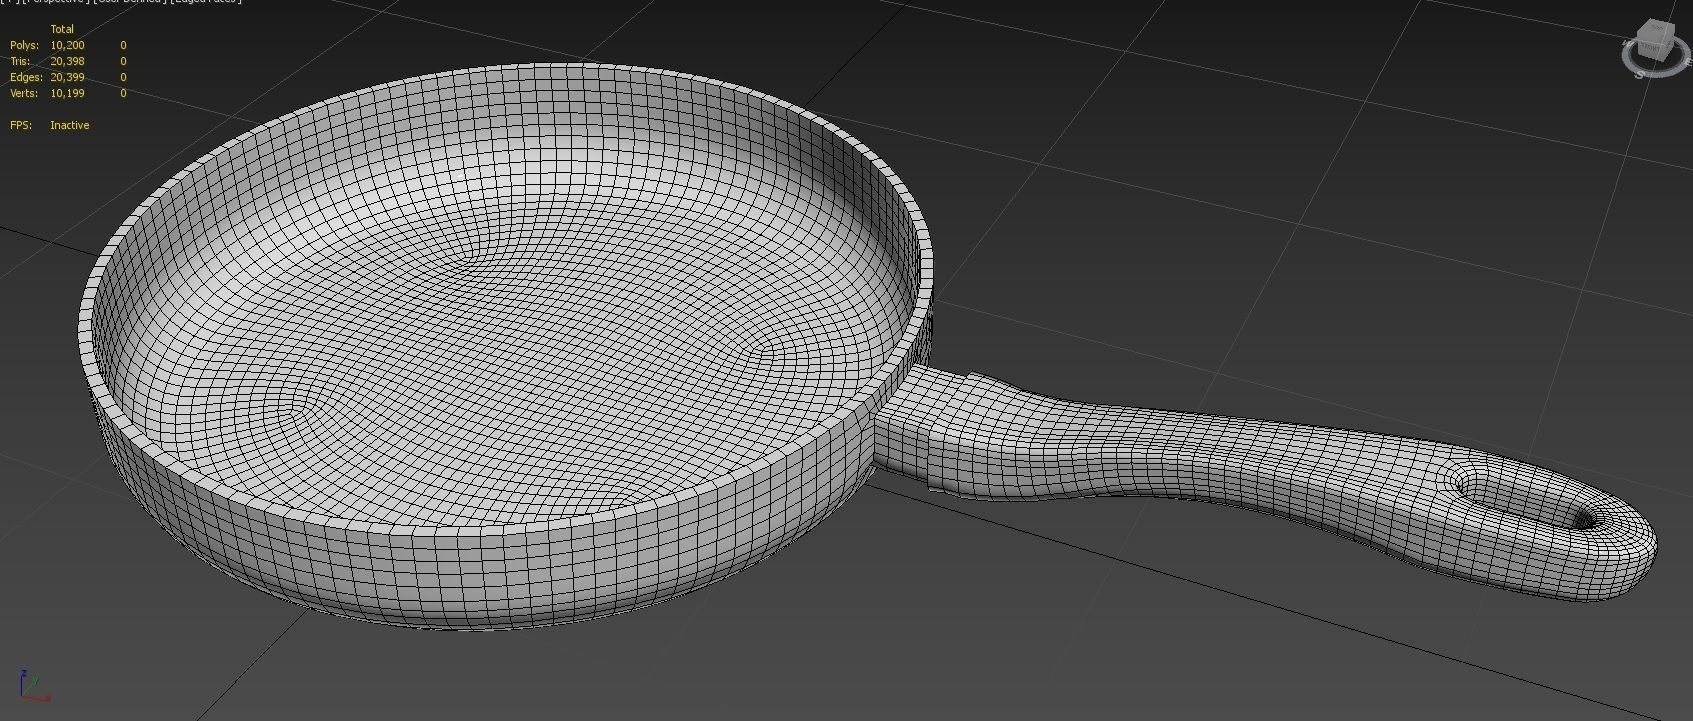Screen dimensions: 1693x721
Task: Click the Edges: label in statistics
Action: click(26, 77)
